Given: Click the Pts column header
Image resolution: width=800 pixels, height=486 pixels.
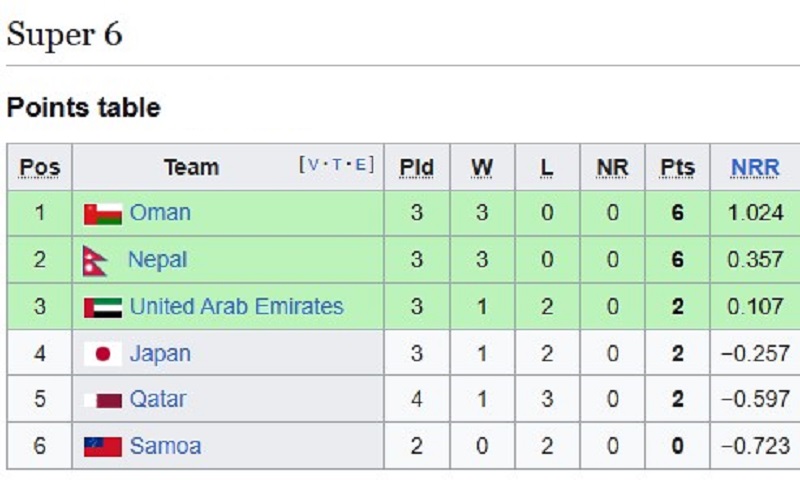Looking at the screenshot, I should tap(677, 167).
